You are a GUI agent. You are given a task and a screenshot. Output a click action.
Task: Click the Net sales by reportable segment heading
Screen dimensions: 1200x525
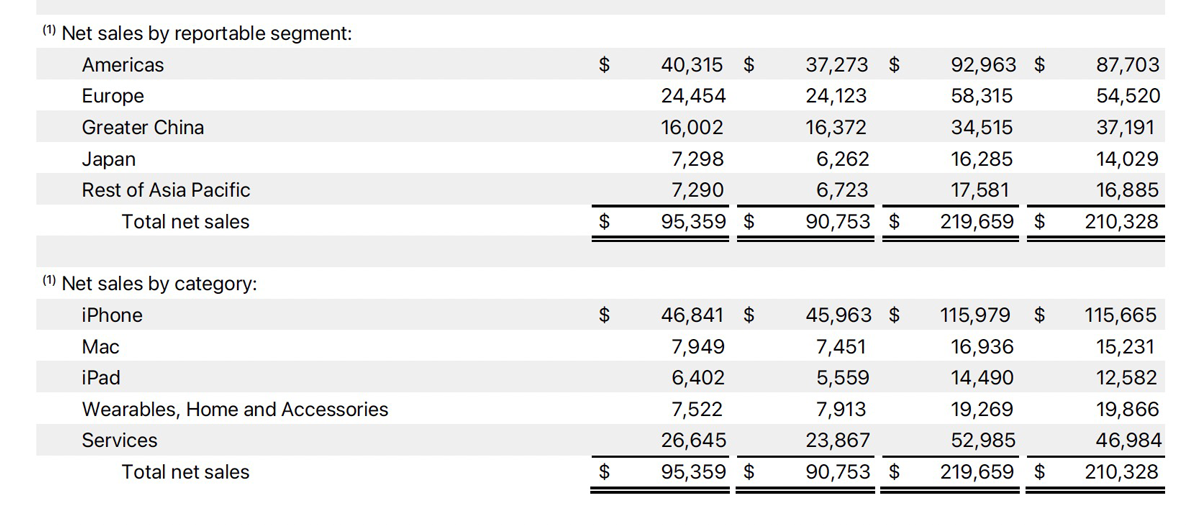tap(206, 33)
